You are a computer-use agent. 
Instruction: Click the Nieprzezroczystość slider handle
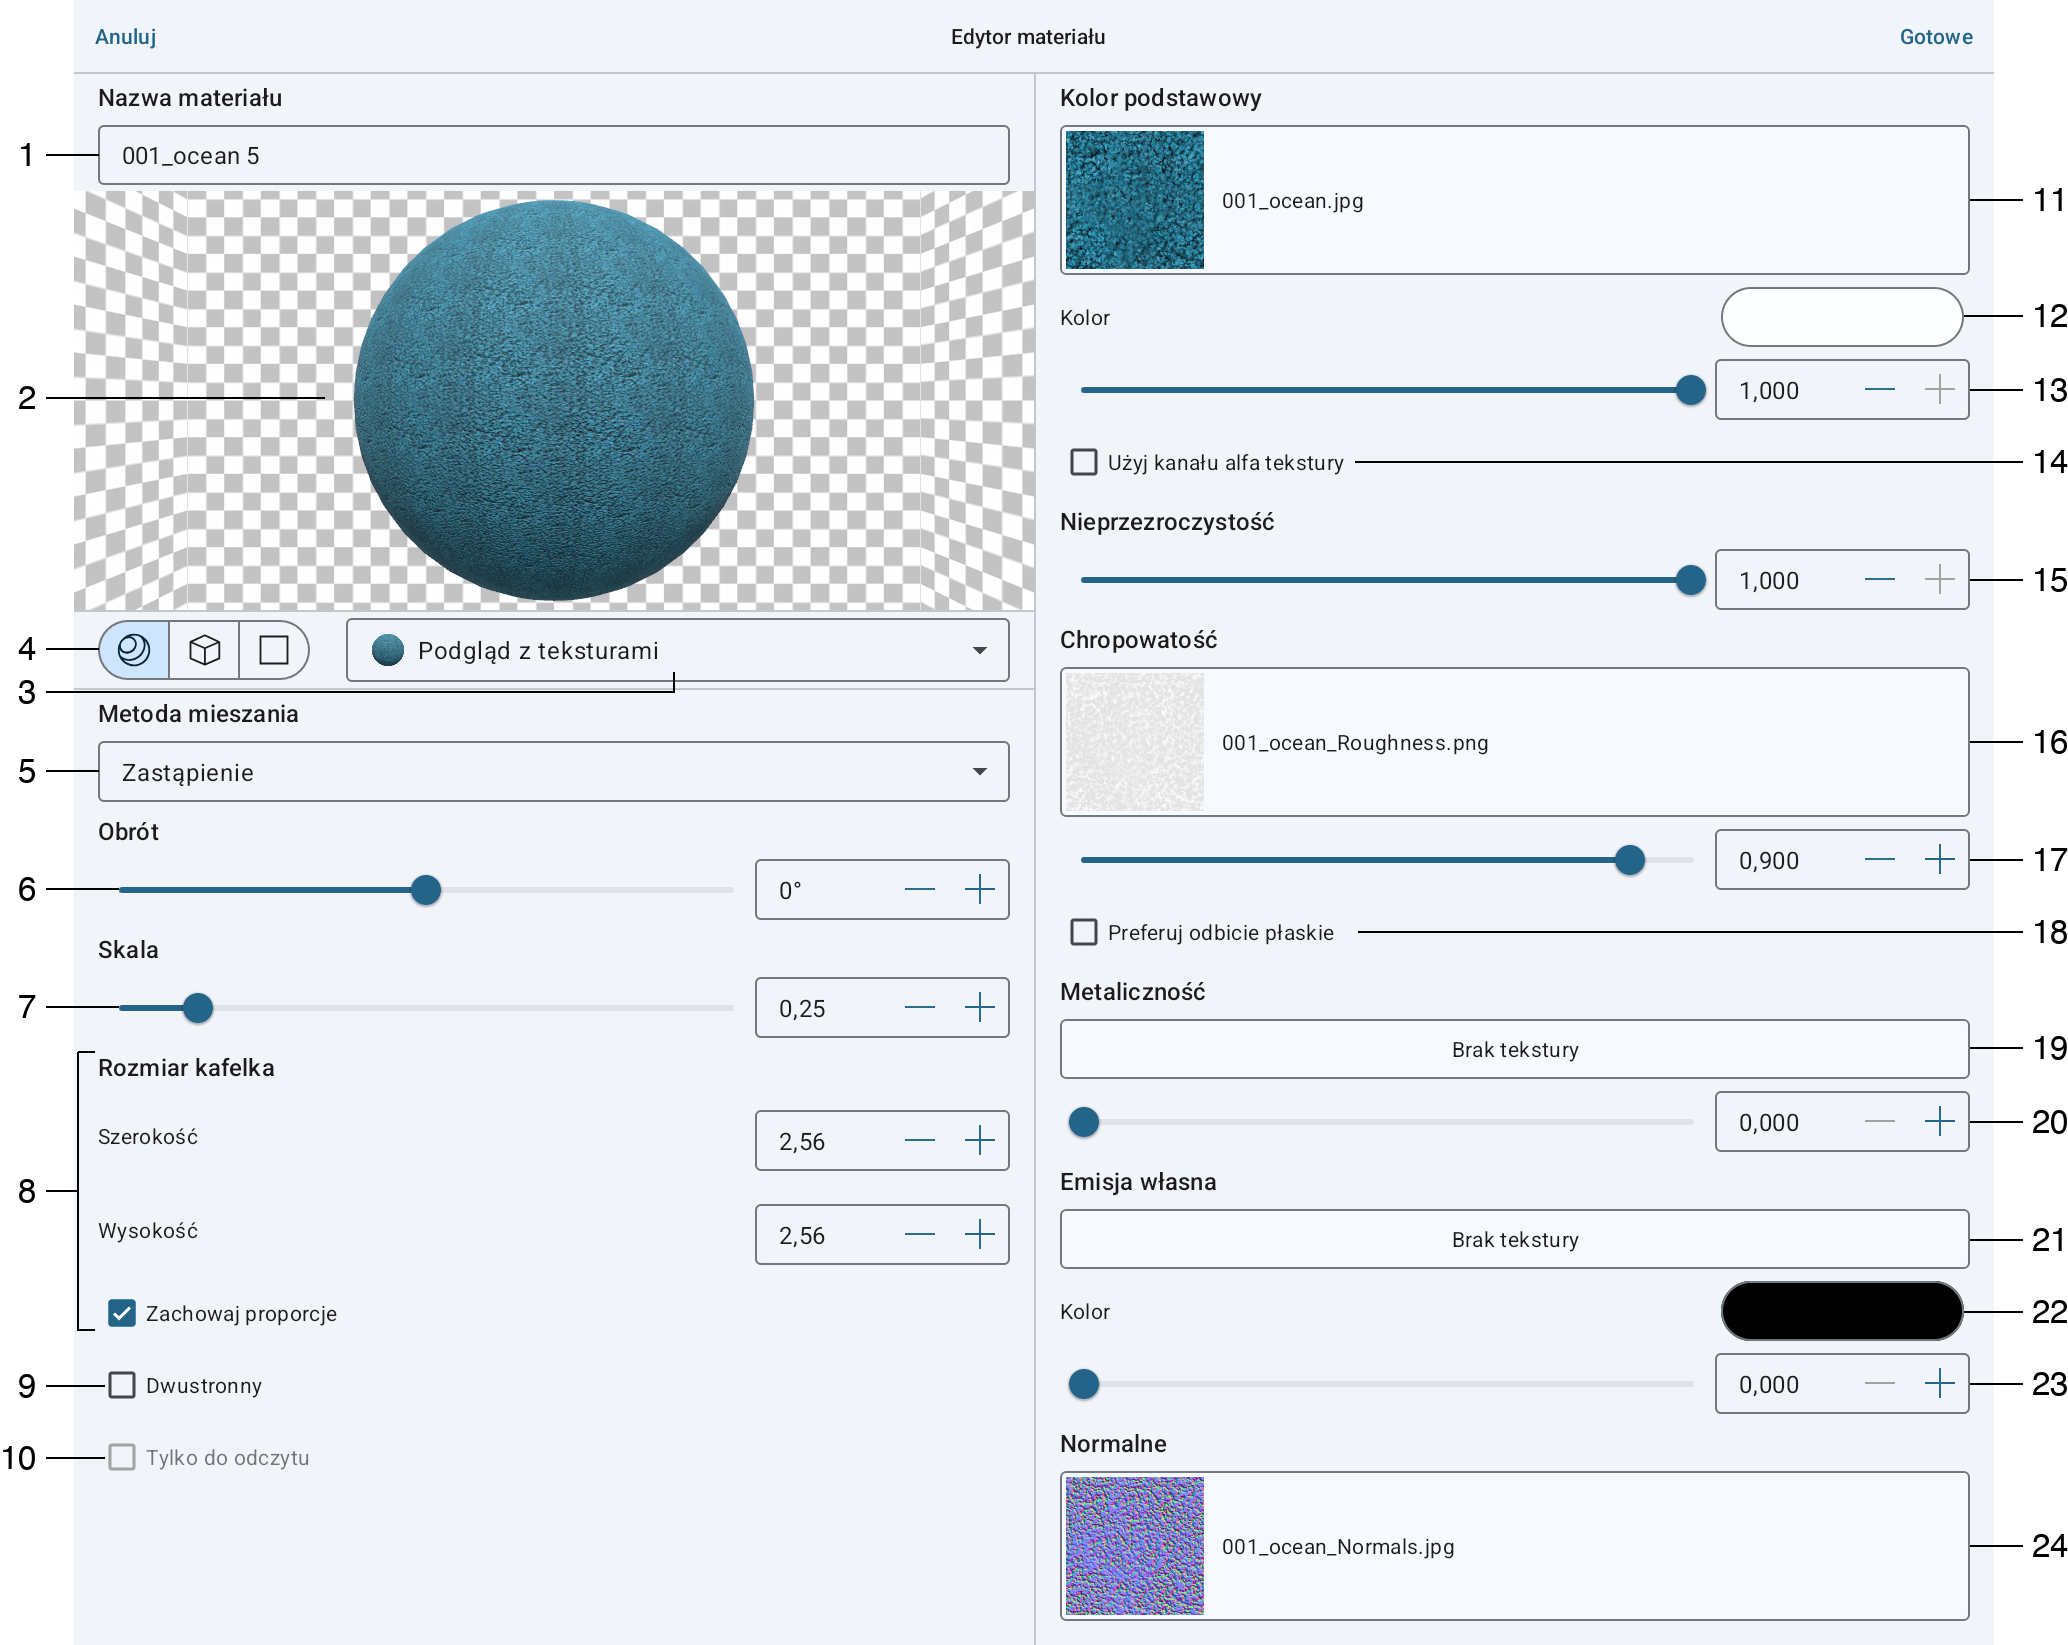coord(1690,579)
